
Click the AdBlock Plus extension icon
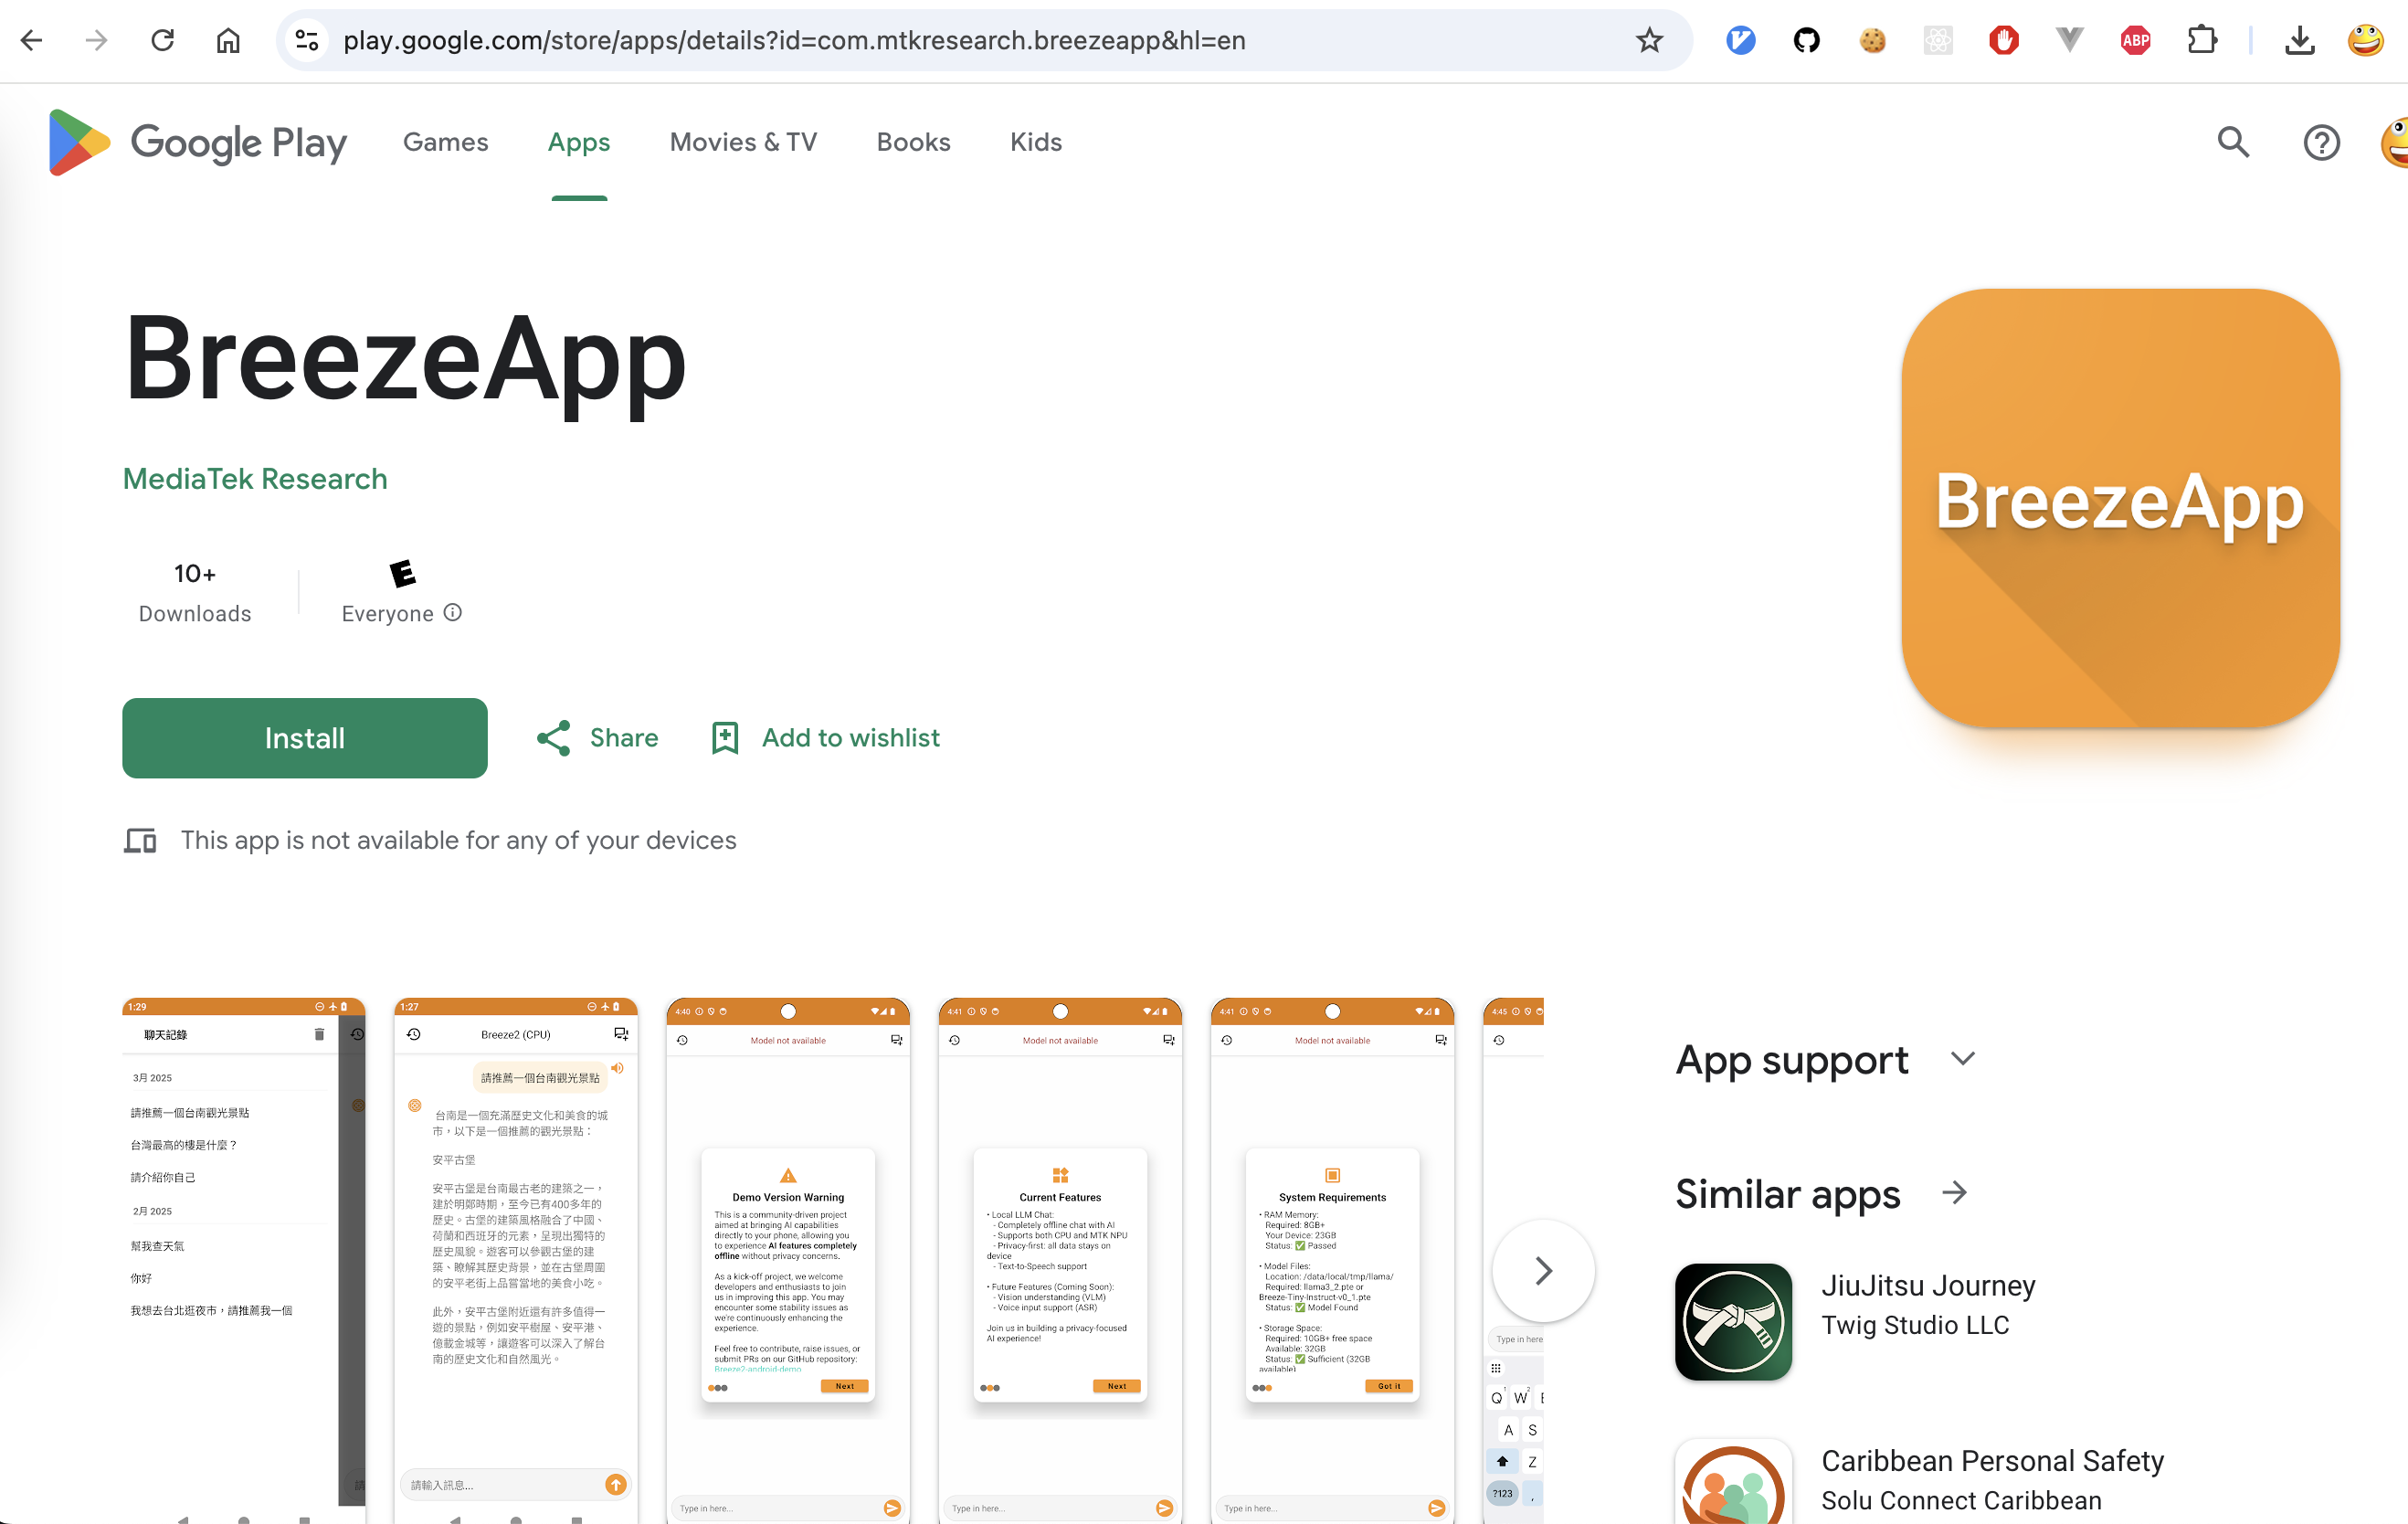(2135, 40)
